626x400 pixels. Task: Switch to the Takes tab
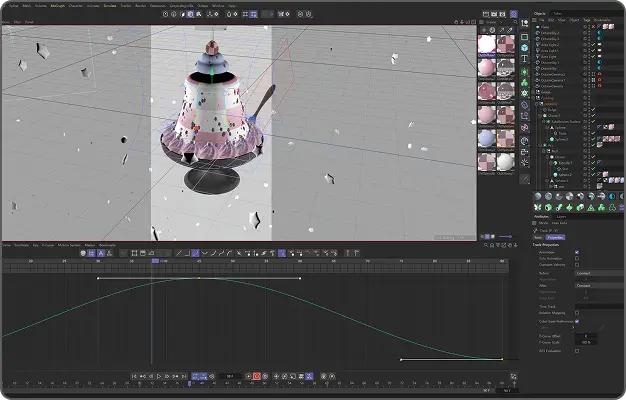557,13
